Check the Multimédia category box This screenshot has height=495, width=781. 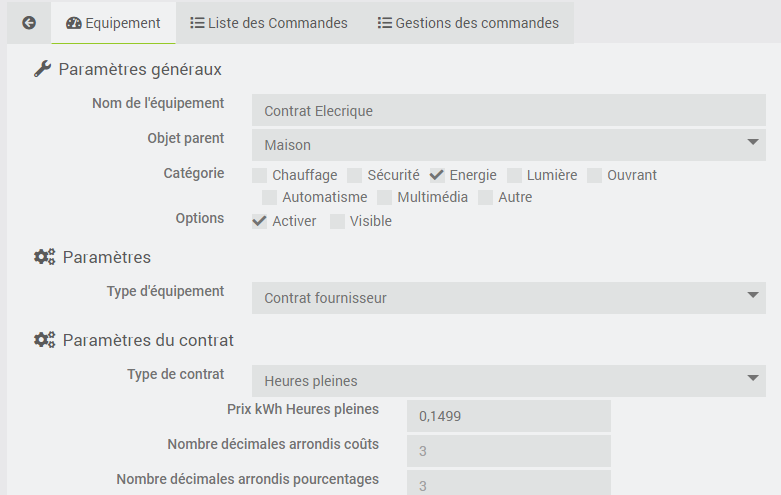[x=385, y=198]
